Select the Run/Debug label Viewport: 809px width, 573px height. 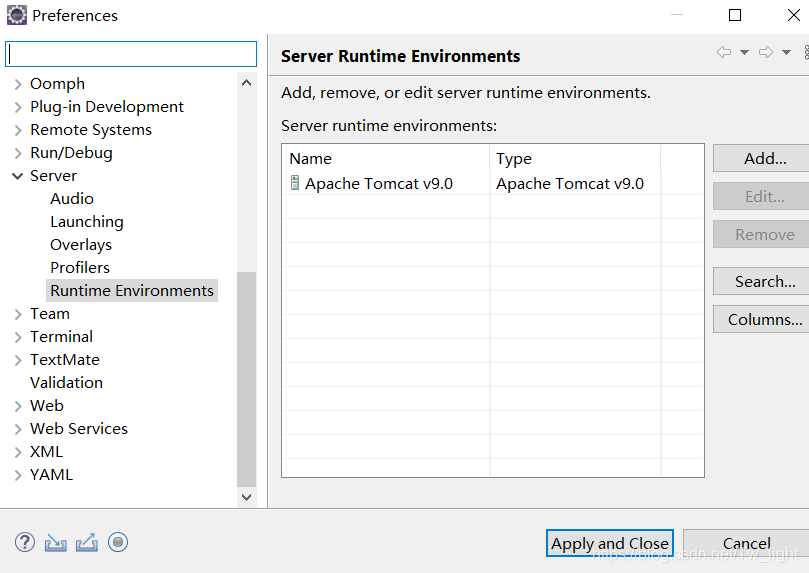coord(71,153)
